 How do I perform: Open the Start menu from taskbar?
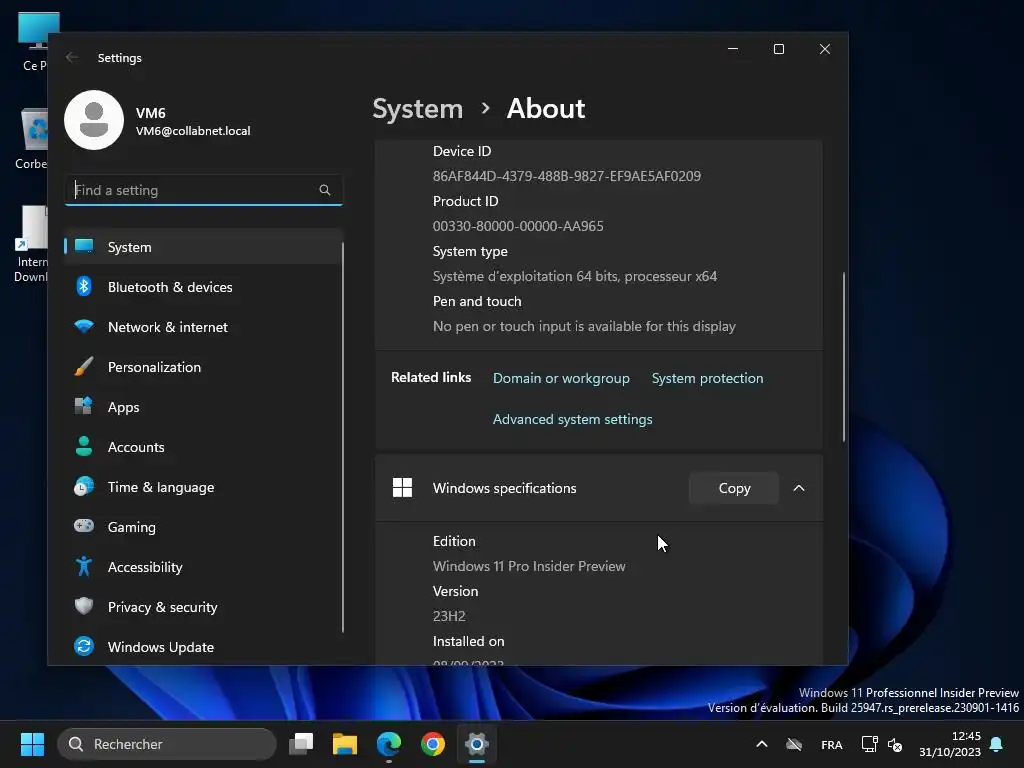coord(32,744)
